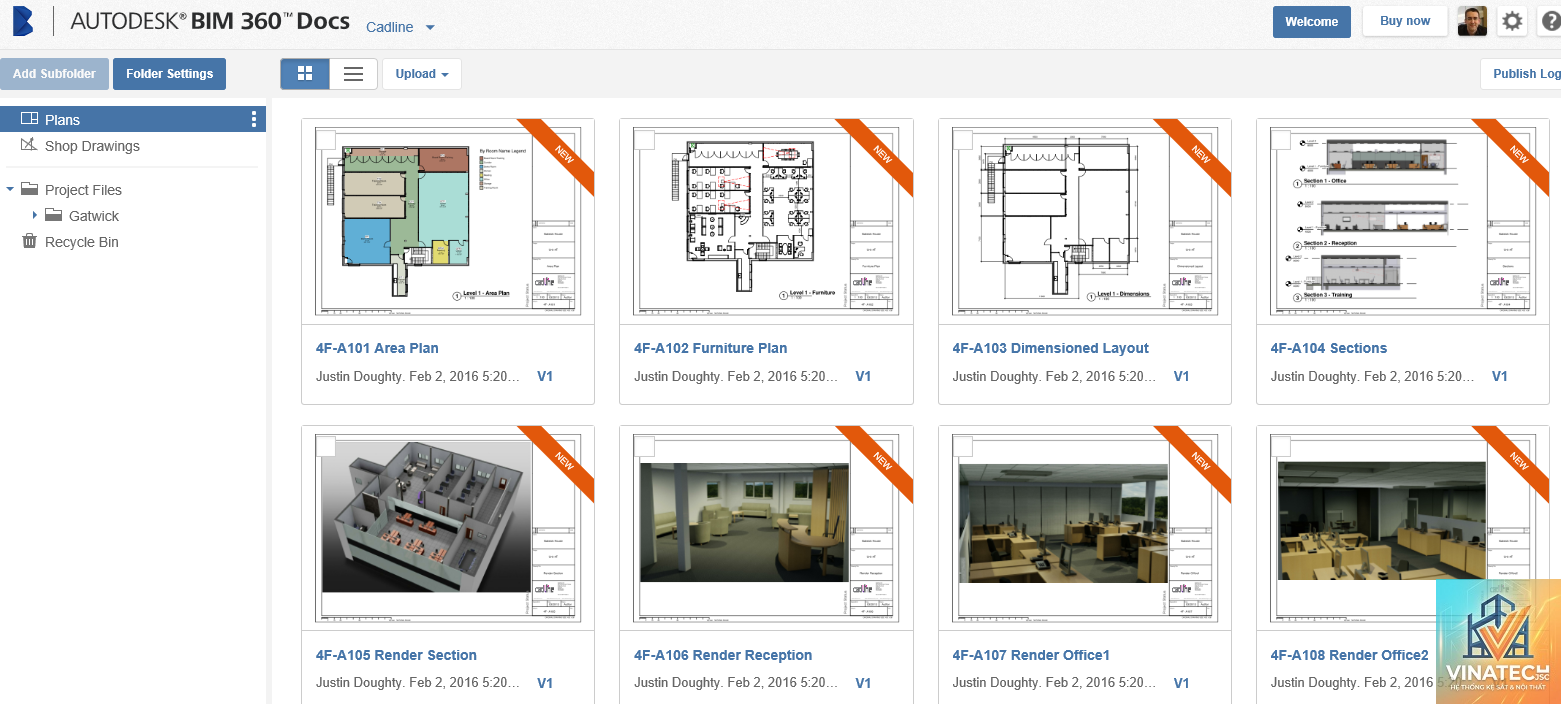The height and width of the screenshot is (704, 1561).
Task: Open the Recycle Bin
Action: (x=81, y=241)
